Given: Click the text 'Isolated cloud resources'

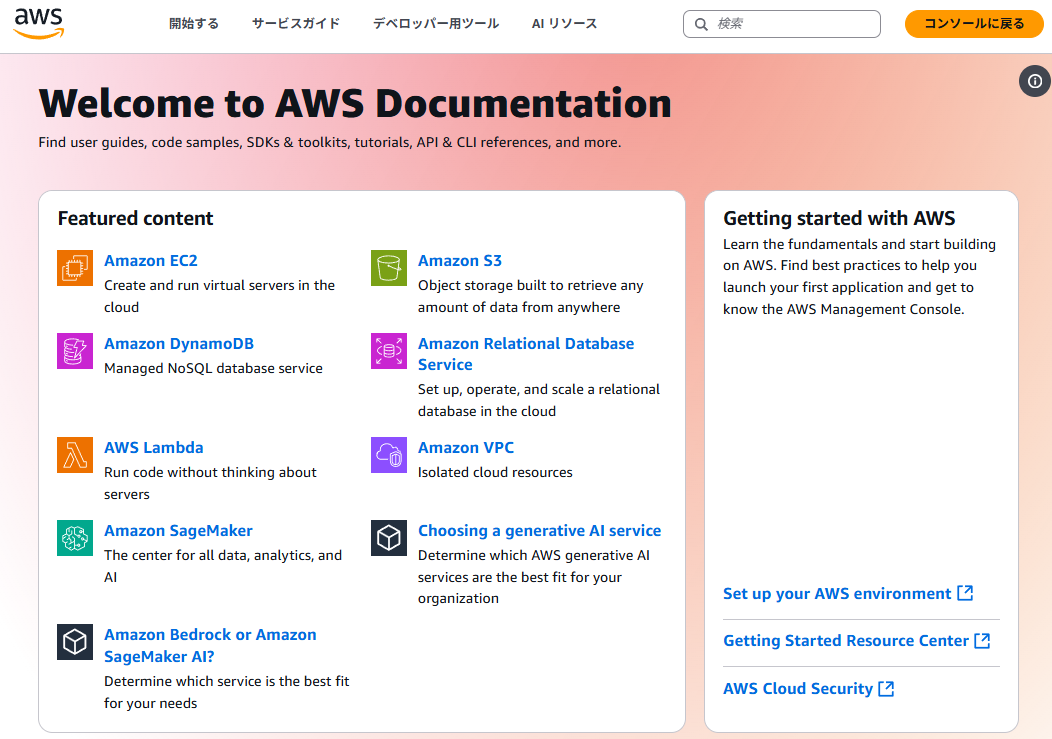Looking at the screenshot, I should (x=495, y=473).
